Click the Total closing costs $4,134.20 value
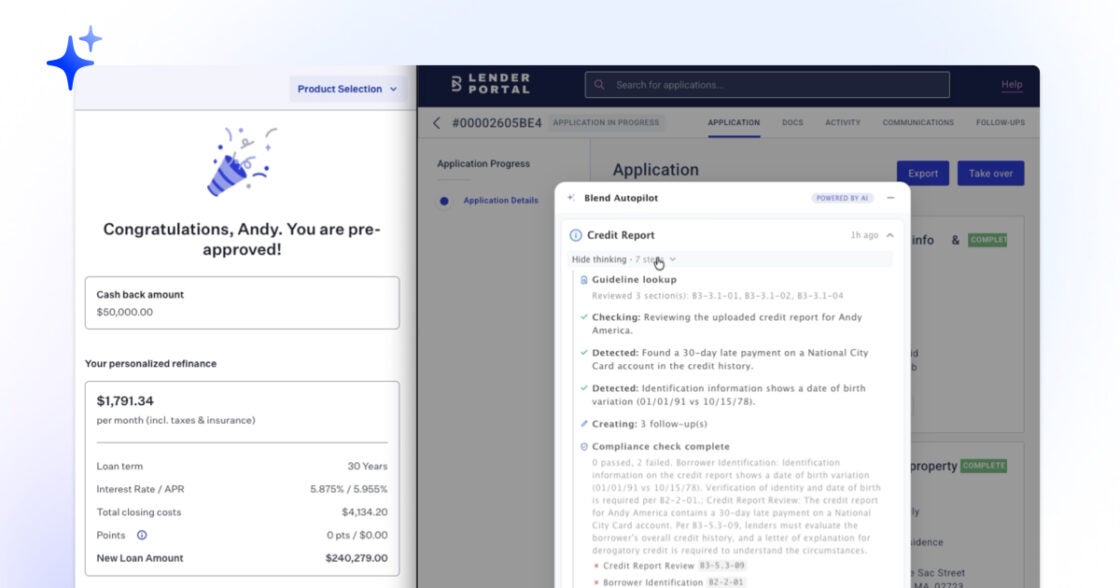1120x588 pixels. [x=364, y=512]
